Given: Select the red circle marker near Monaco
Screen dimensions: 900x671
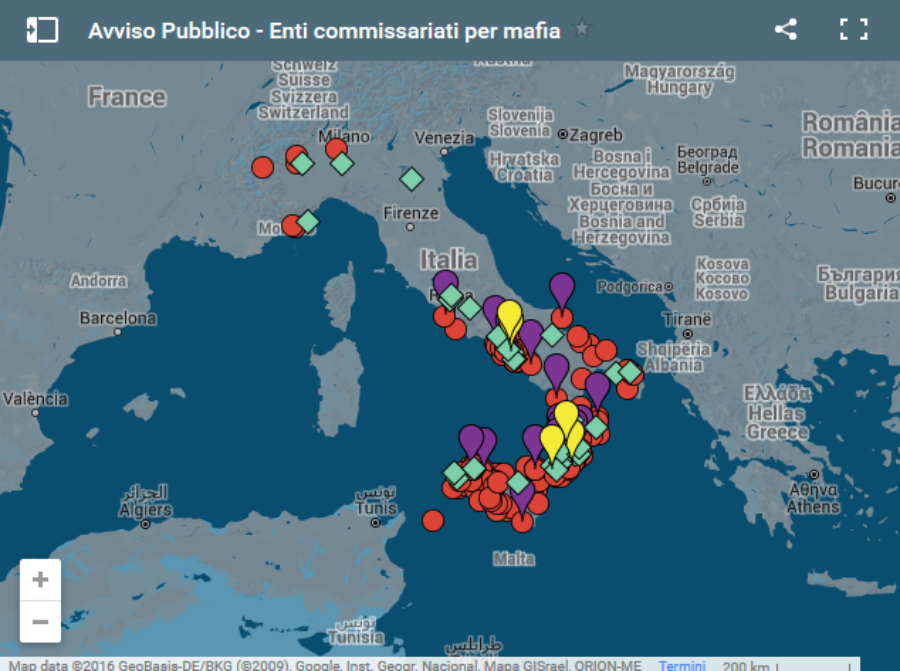Looking at the screenshot, I should point(292,226).
